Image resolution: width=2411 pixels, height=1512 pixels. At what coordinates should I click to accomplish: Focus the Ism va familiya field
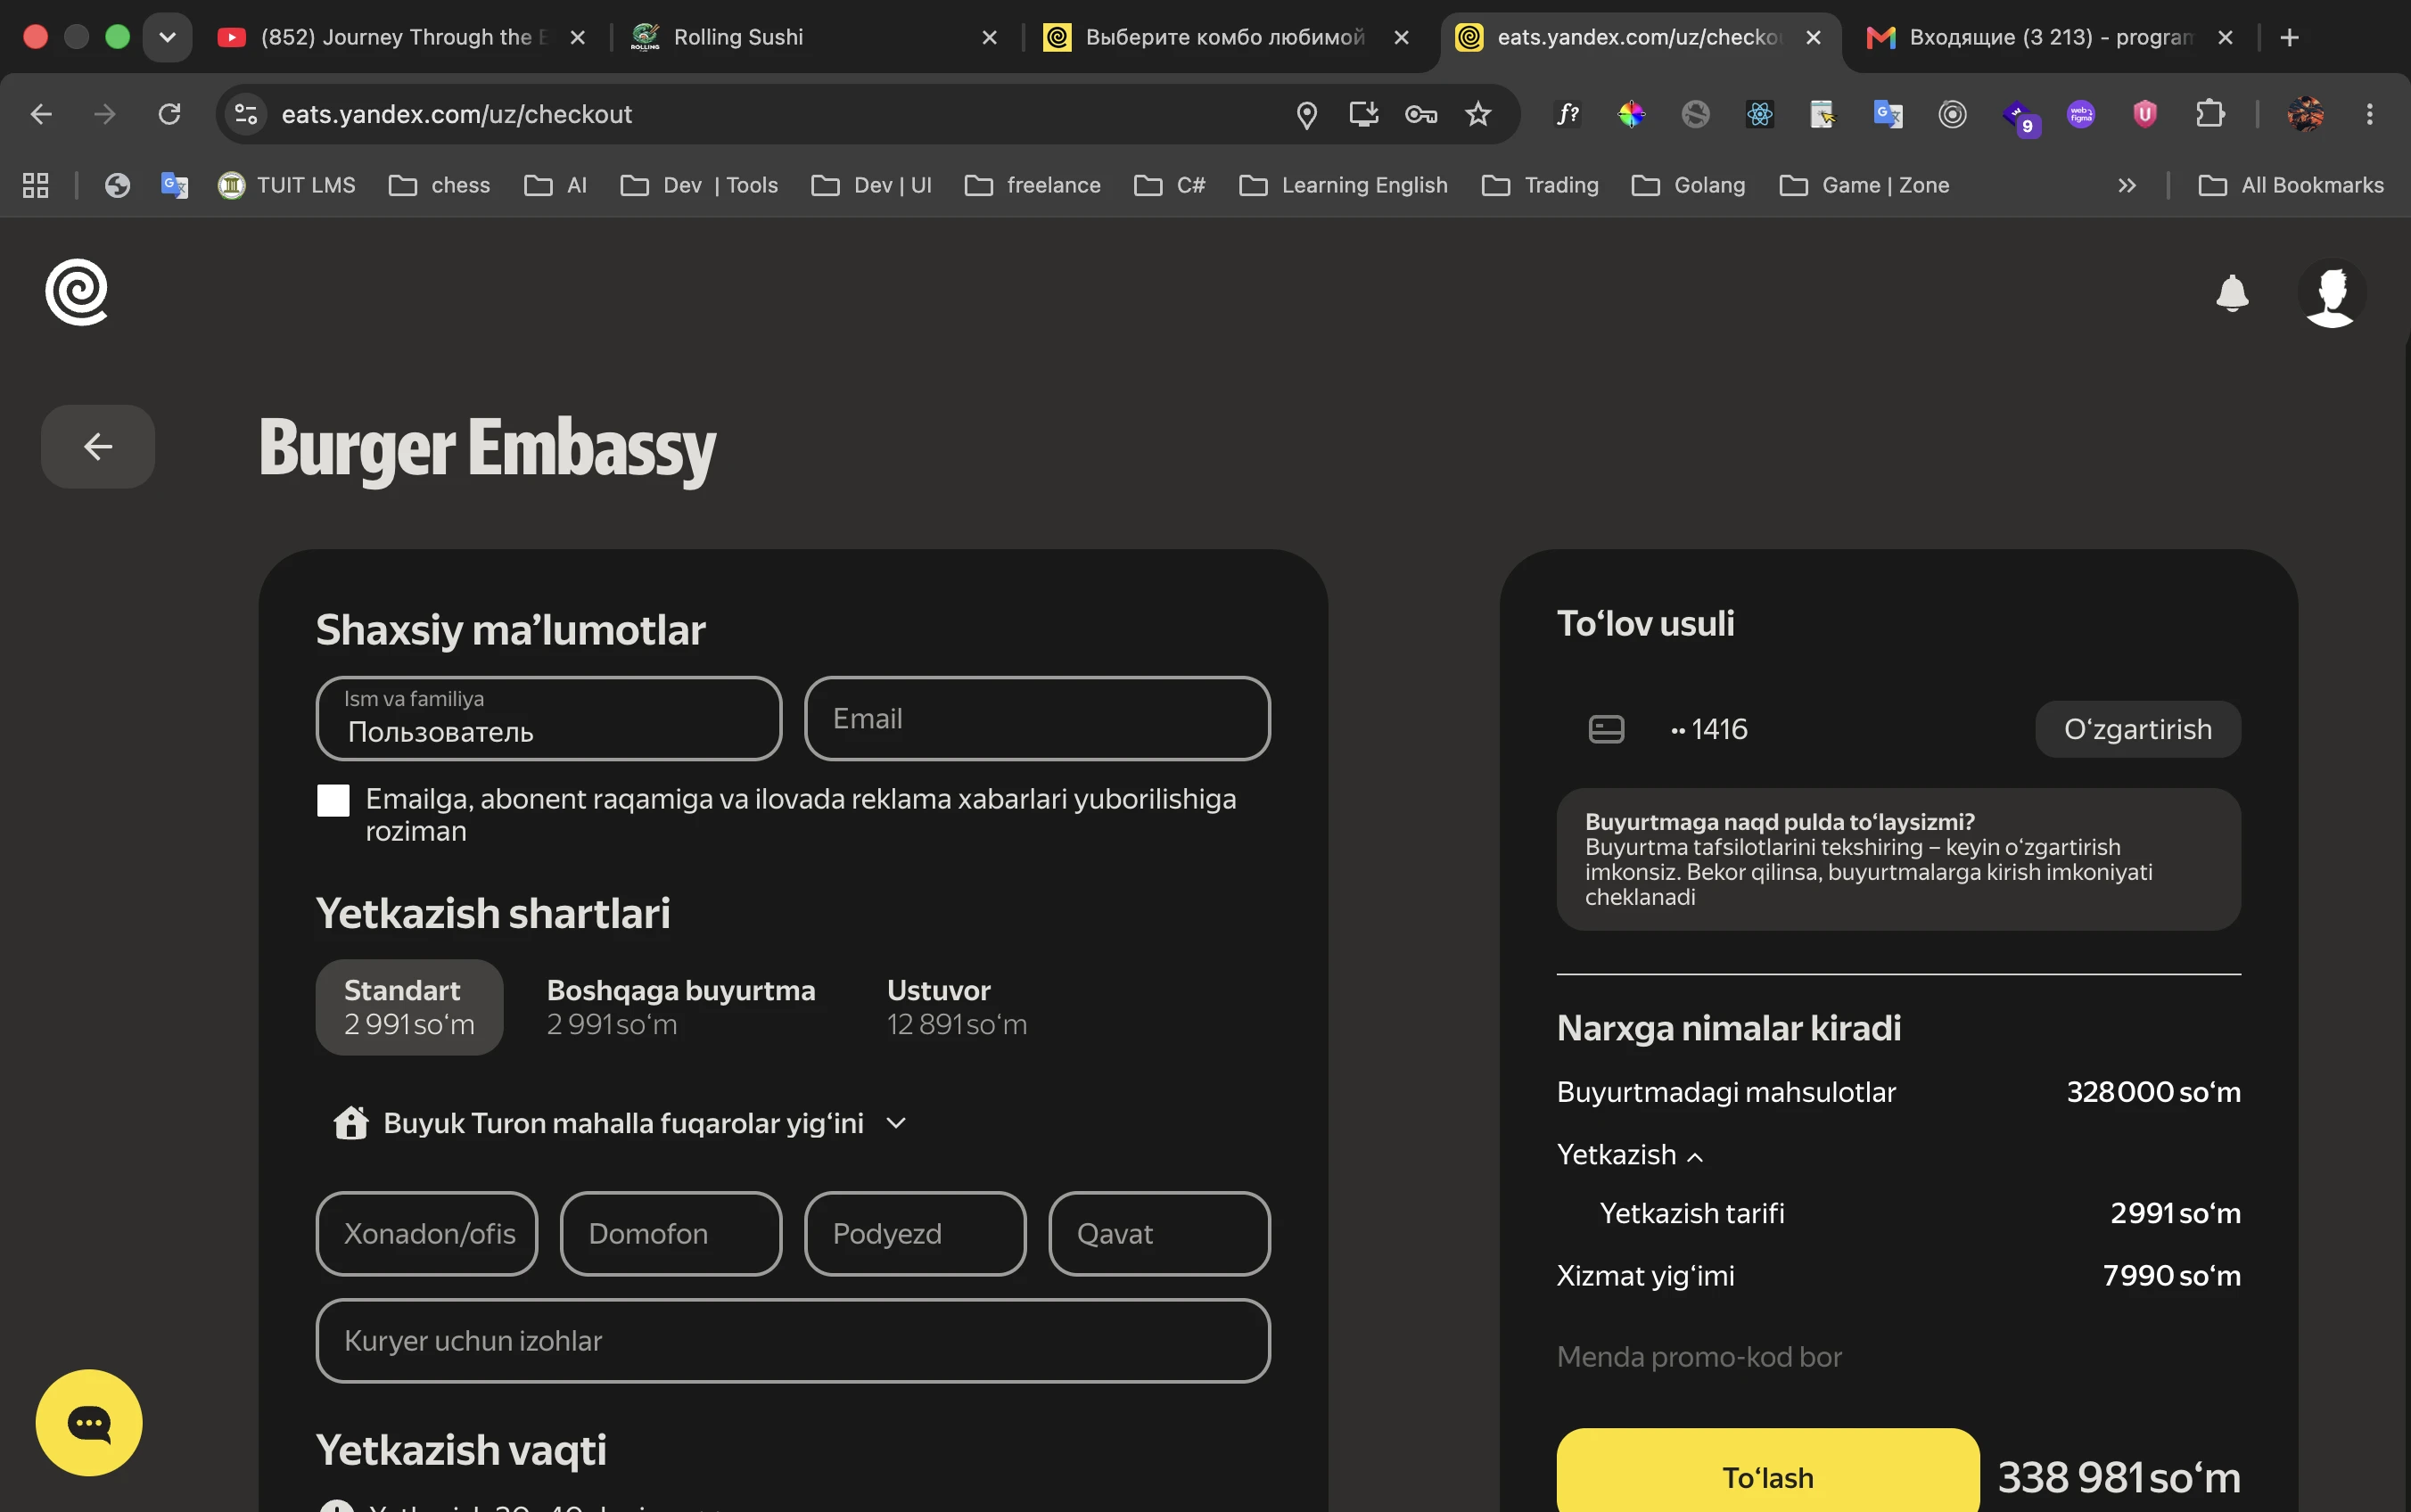click(x=548, y=718)
